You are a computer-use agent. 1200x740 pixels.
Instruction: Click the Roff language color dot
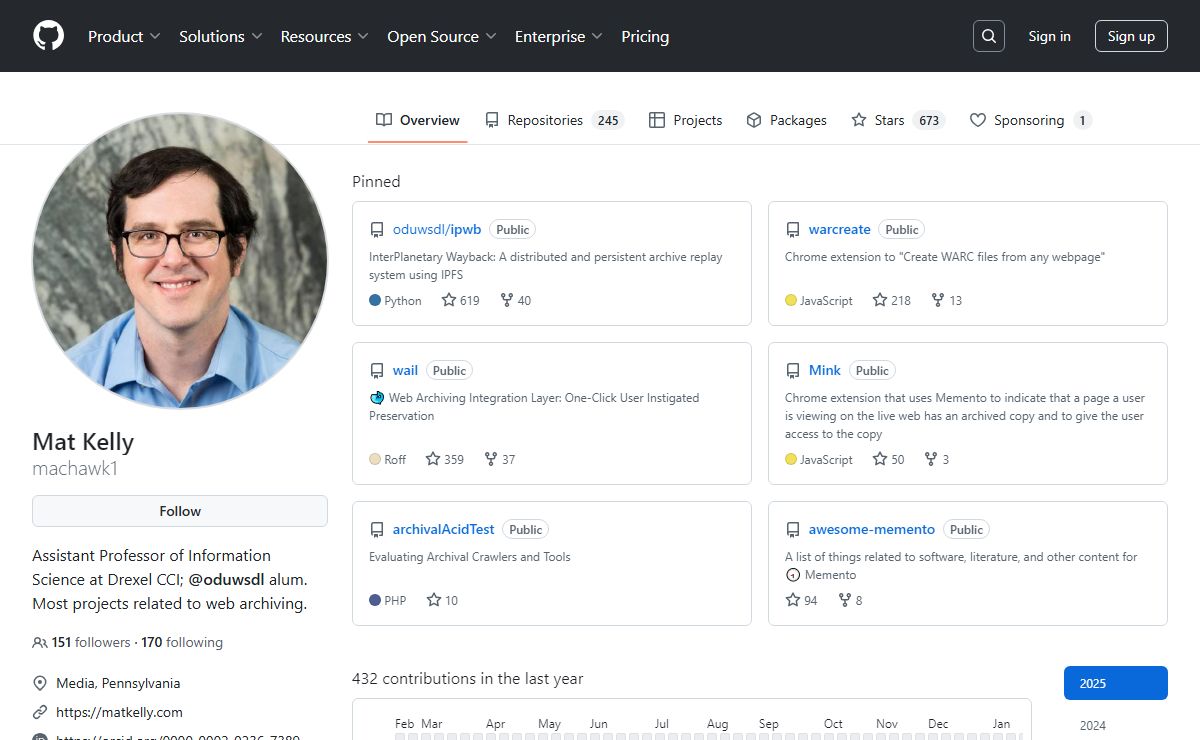click(x=375, y=459)
